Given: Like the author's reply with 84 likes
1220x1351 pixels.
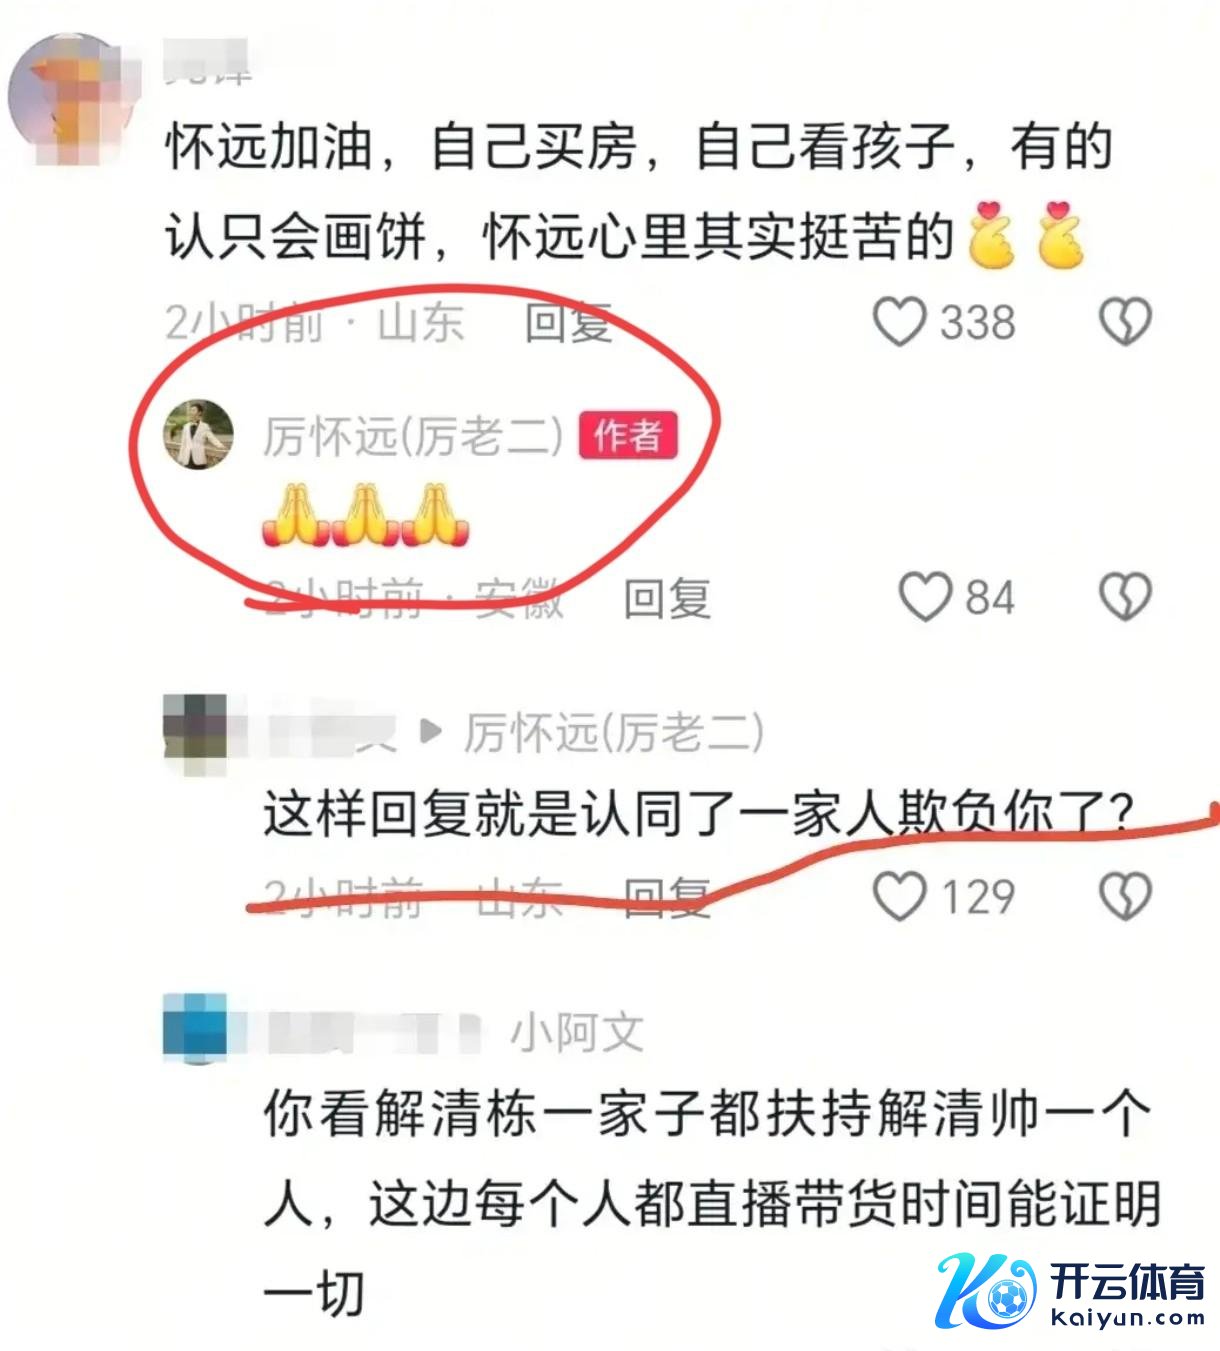Looking at the screenshot, I should 924,597.
